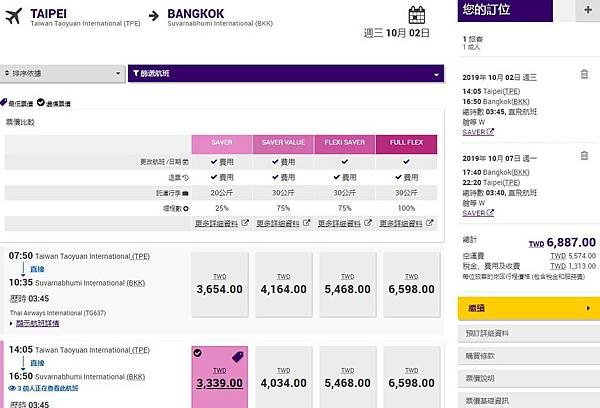Click the lowest fare tag legend icon
The height and width of the screenshot is (408, 600).
point(3,102)
